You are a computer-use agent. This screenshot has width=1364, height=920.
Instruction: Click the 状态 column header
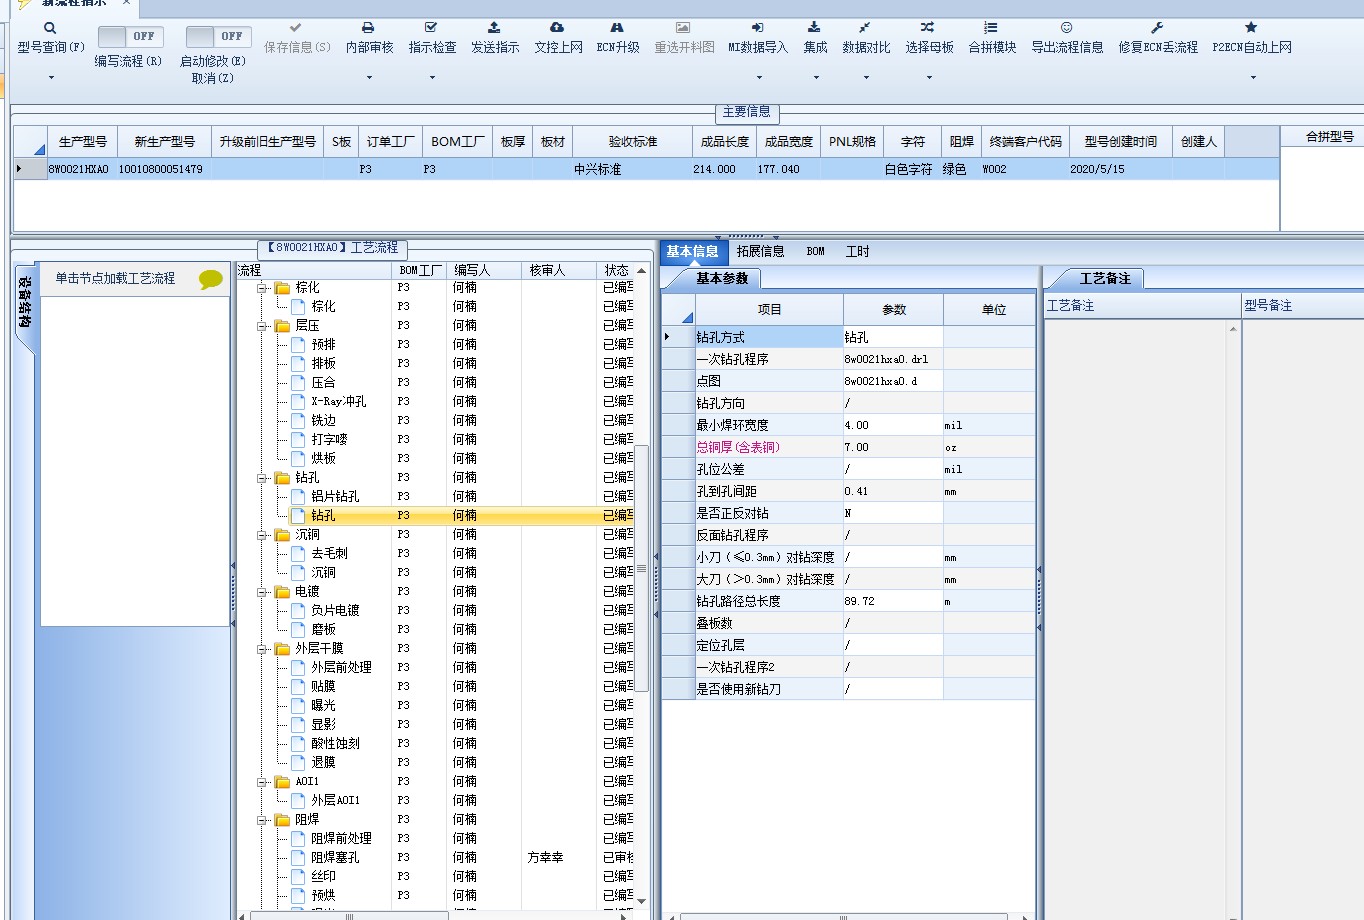[616, 271]
